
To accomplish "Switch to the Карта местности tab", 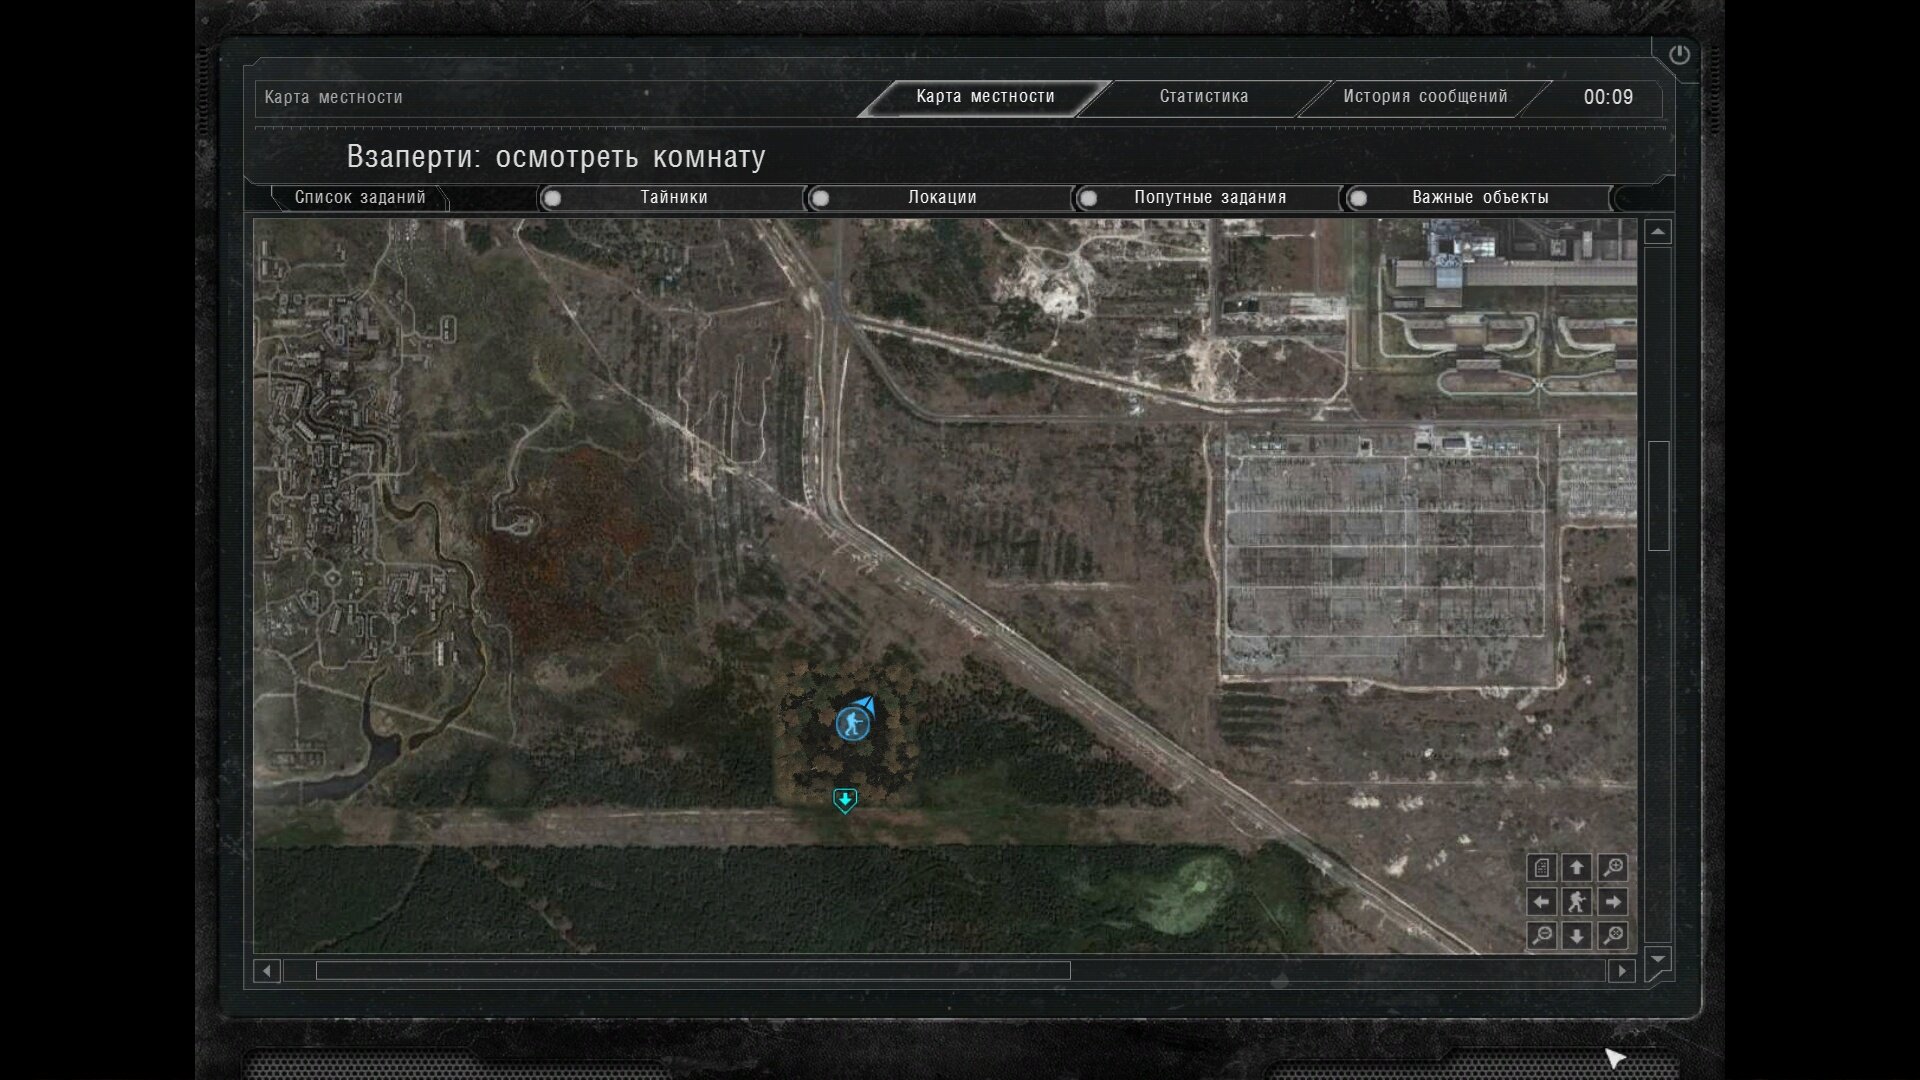I will tap(985, 97).
